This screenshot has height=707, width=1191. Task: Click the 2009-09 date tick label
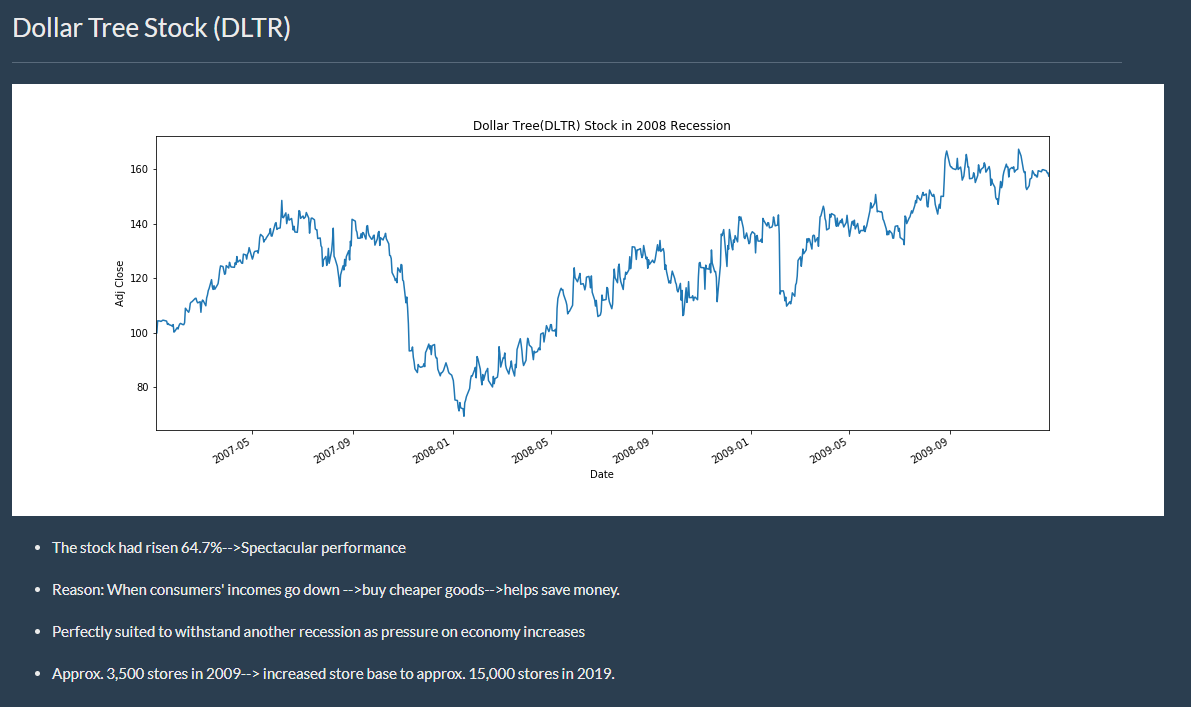pyautogui.click(x=929, y=451)
